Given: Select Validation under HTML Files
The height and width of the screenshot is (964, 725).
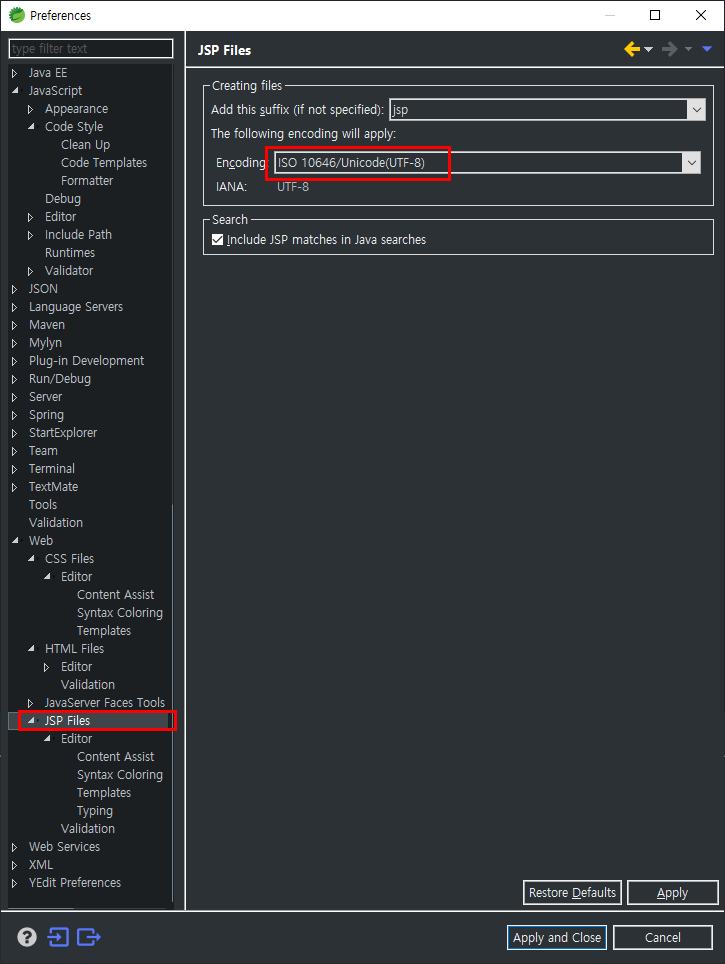Looking at the screenshot, I should 87,685.
